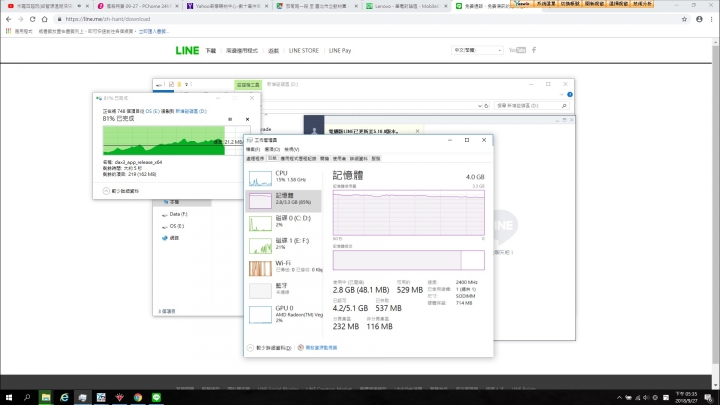Screen dimensions: 720x405
Task: Open LINE's Facebook page icon
Action: (x=534, y=50)
